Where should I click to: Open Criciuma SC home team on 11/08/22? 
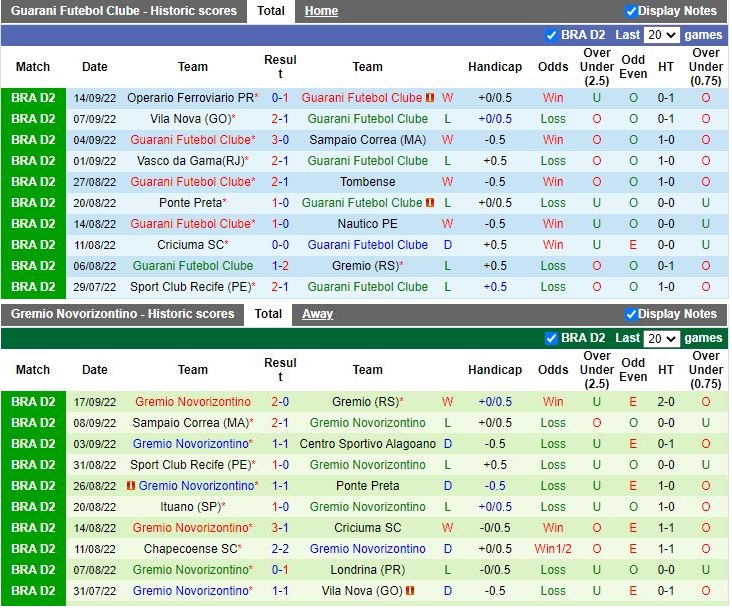click(x=190, y=245)
